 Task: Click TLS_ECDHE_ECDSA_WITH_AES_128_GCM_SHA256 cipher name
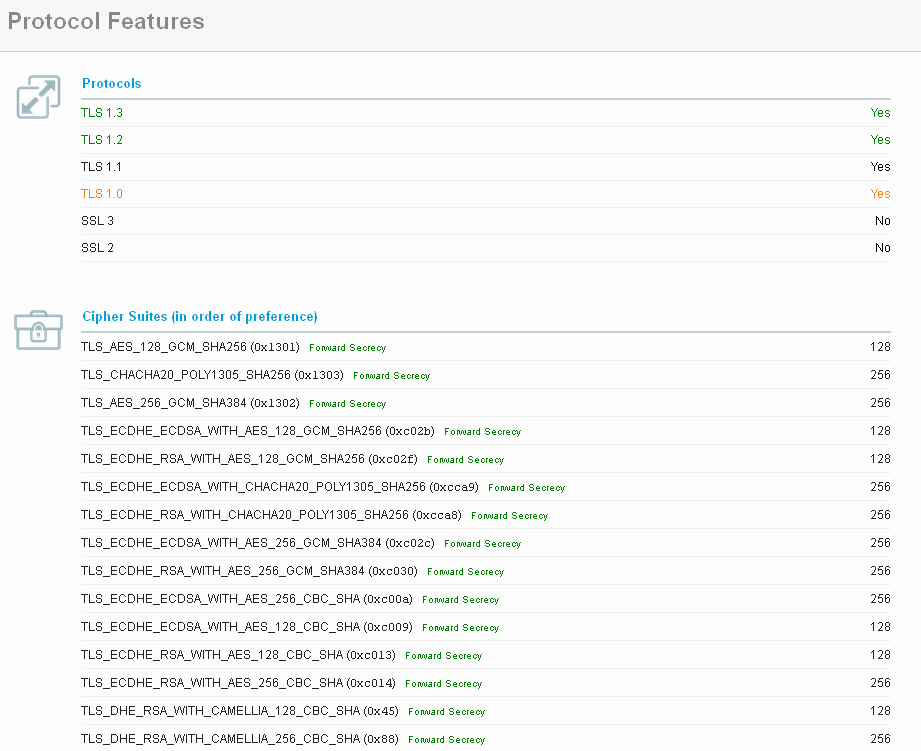tap(257, 431)
